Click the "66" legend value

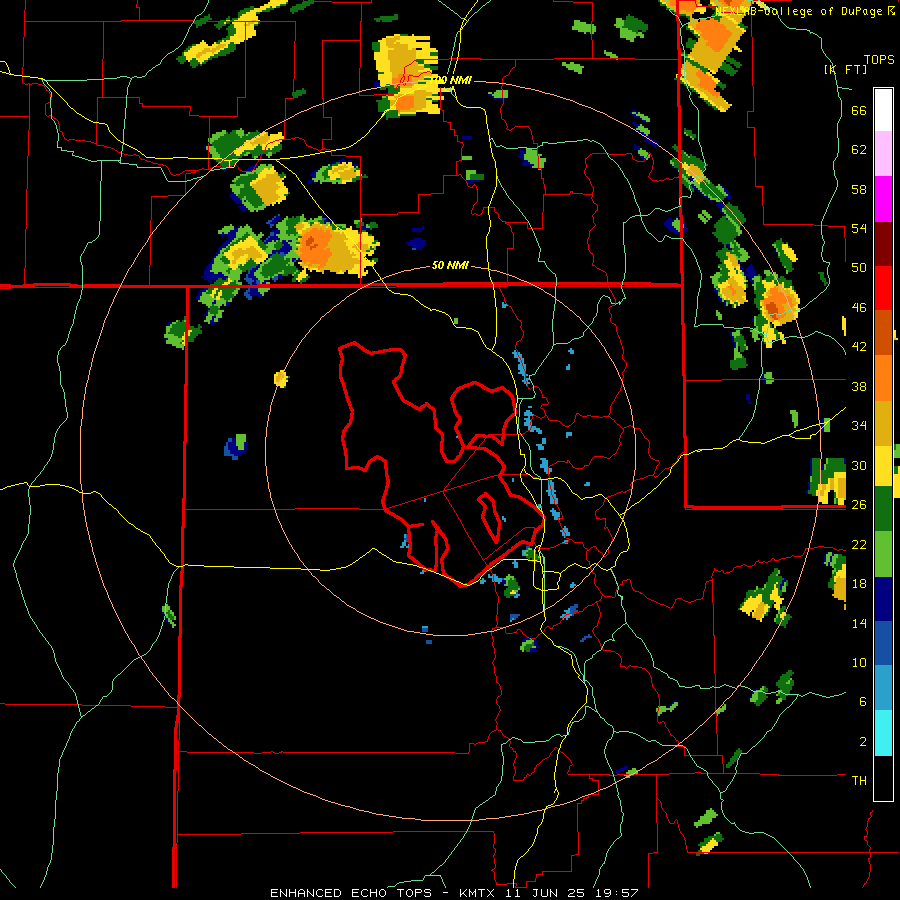point(859,111)
